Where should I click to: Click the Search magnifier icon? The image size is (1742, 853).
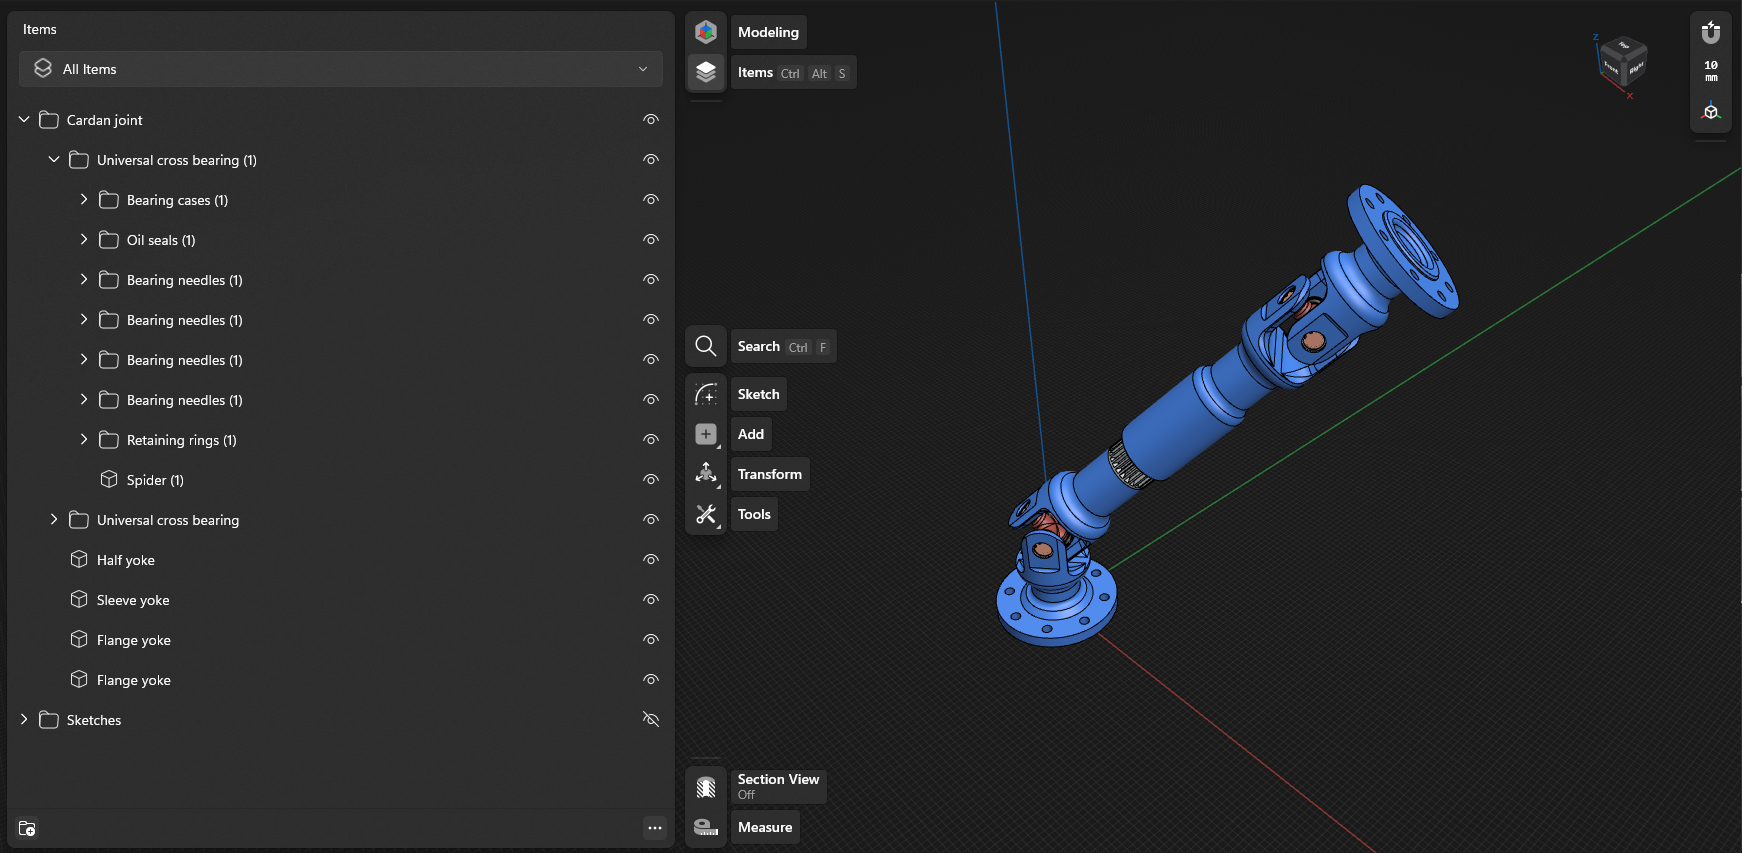click(706, 346)
